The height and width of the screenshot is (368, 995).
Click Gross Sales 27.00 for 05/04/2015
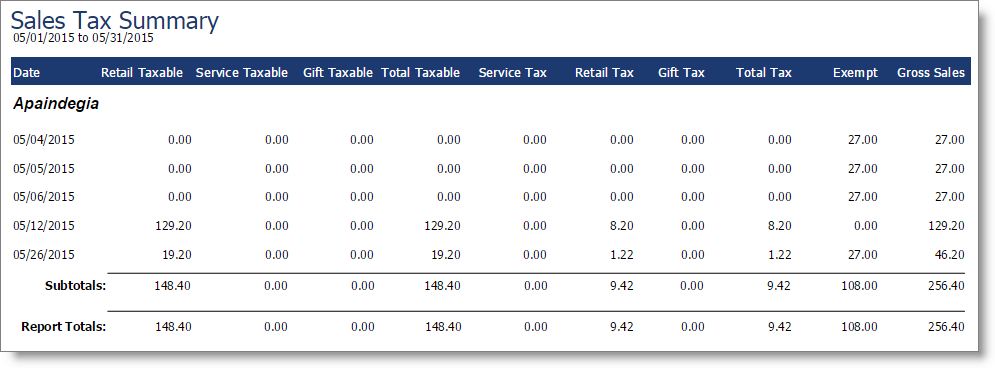[950, 140]
